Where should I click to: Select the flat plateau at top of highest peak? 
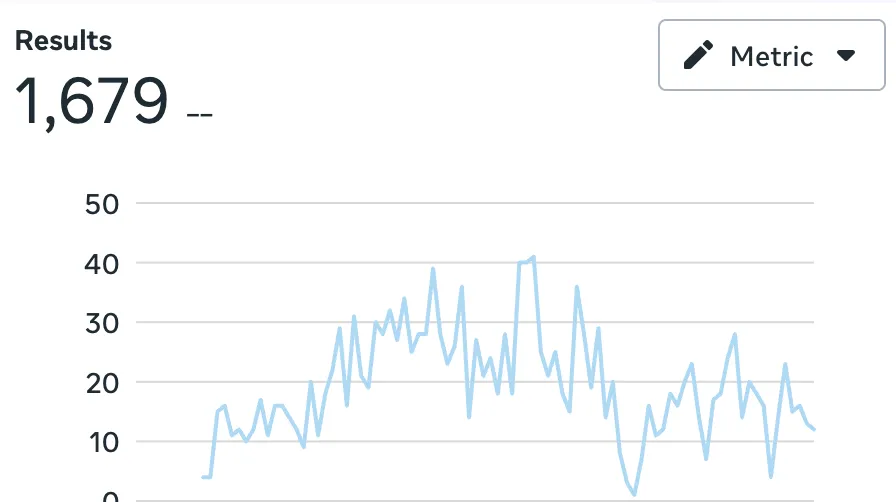click(526, 261)
